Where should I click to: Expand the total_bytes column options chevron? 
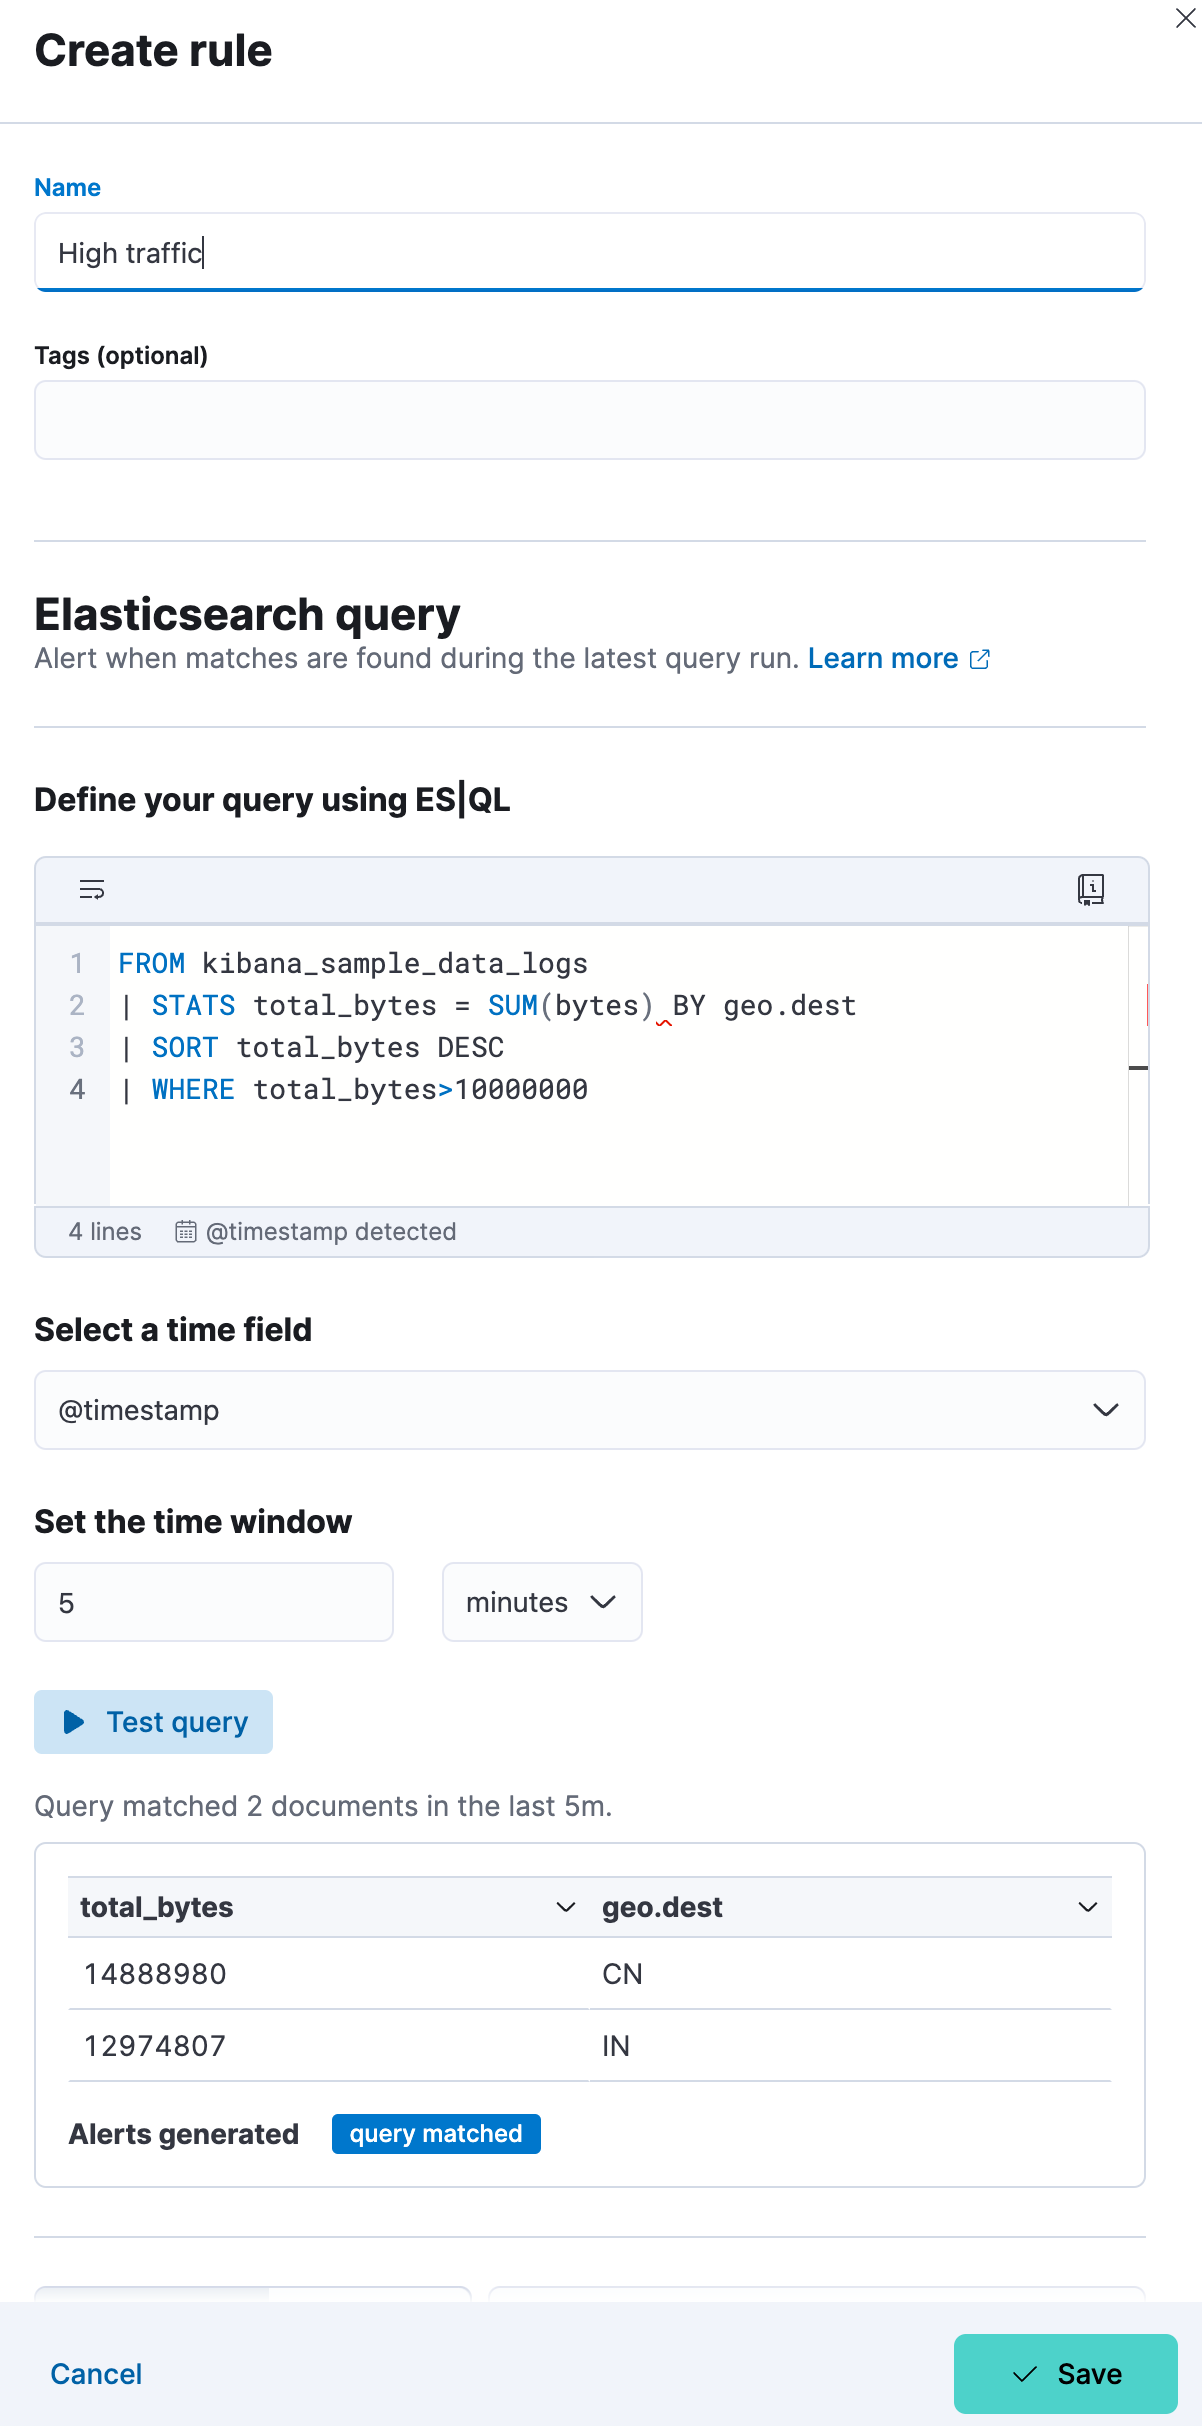click(x=566, y=1907)
